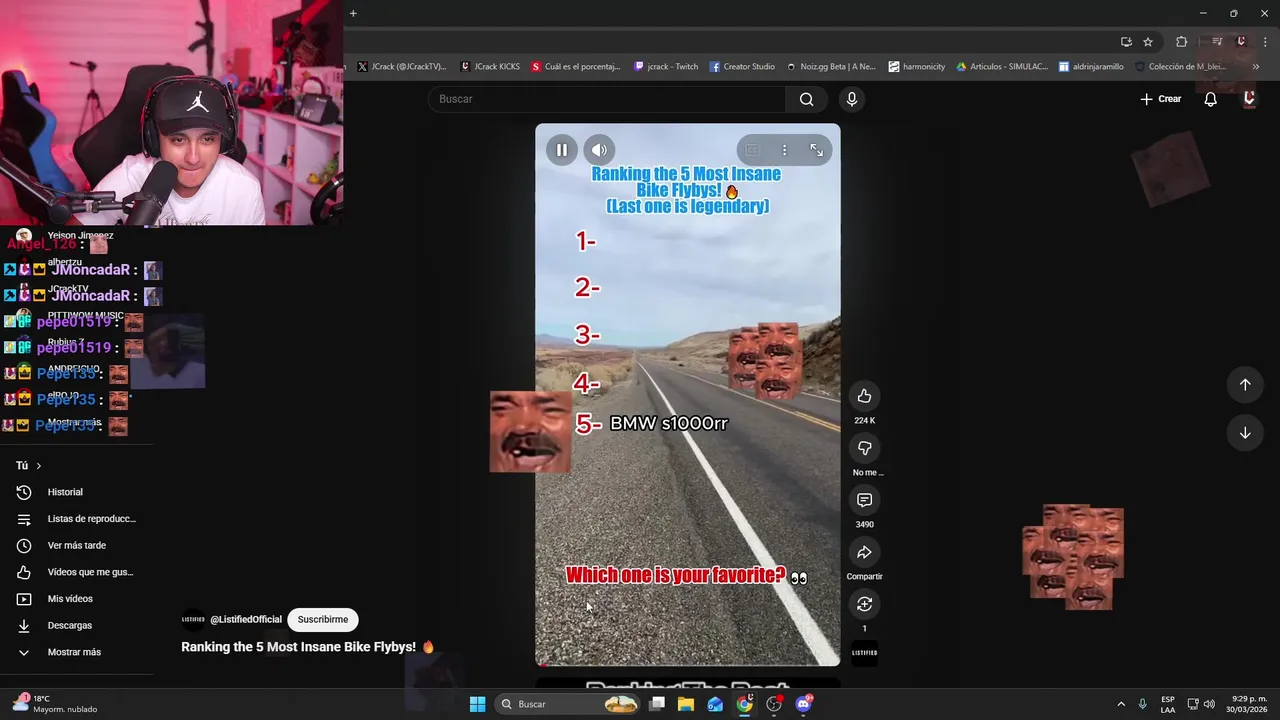Focus the YouTube Buscar search field
The height and width of the screenshot is (720, 1280).
click(607, 99)
